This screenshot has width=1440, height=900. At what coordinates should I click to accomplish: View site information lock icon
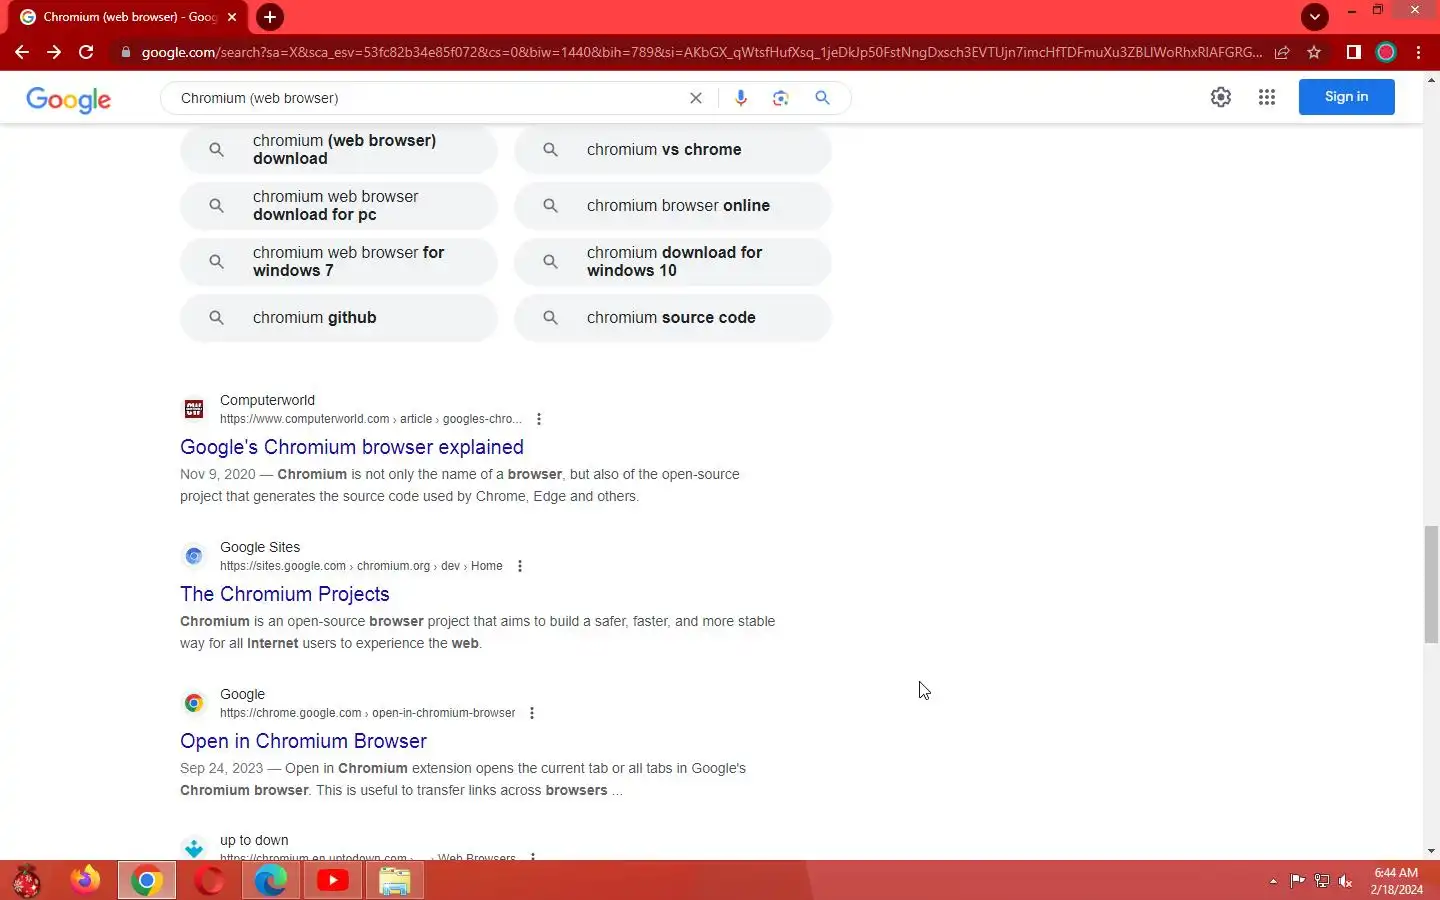(x=125, y=52)
